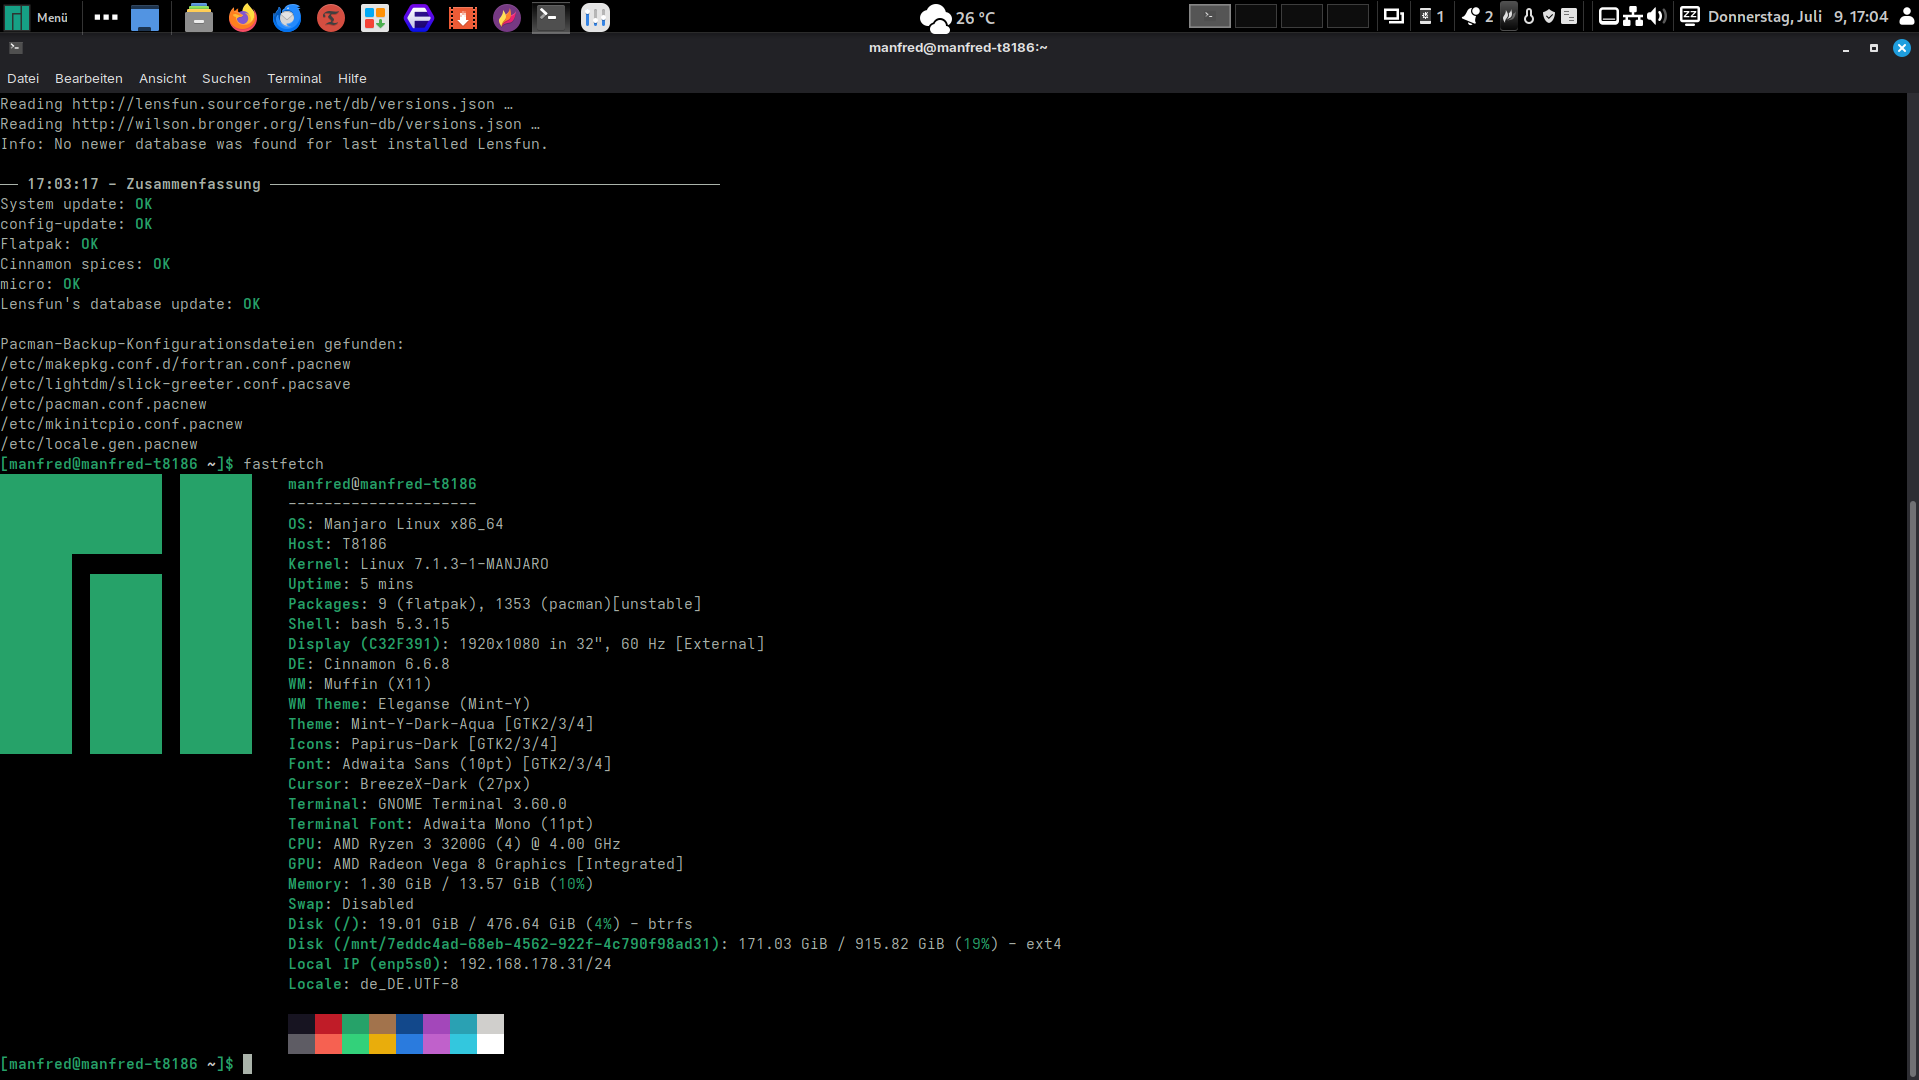1919x1080 pixels.
Task: Switch to the first workspace with the terminal
Action: [1209, 16]
